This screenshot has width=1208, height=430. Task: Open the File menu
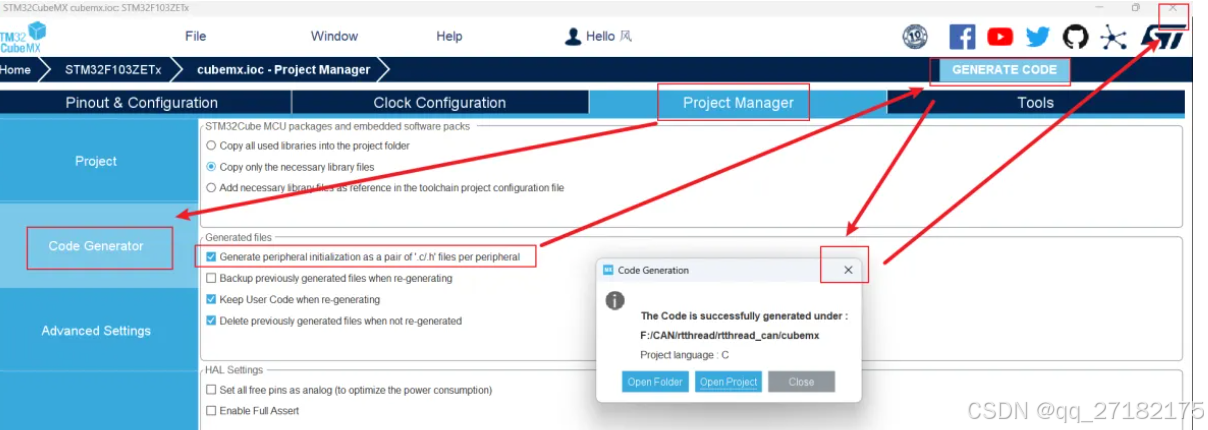point(196,36)
